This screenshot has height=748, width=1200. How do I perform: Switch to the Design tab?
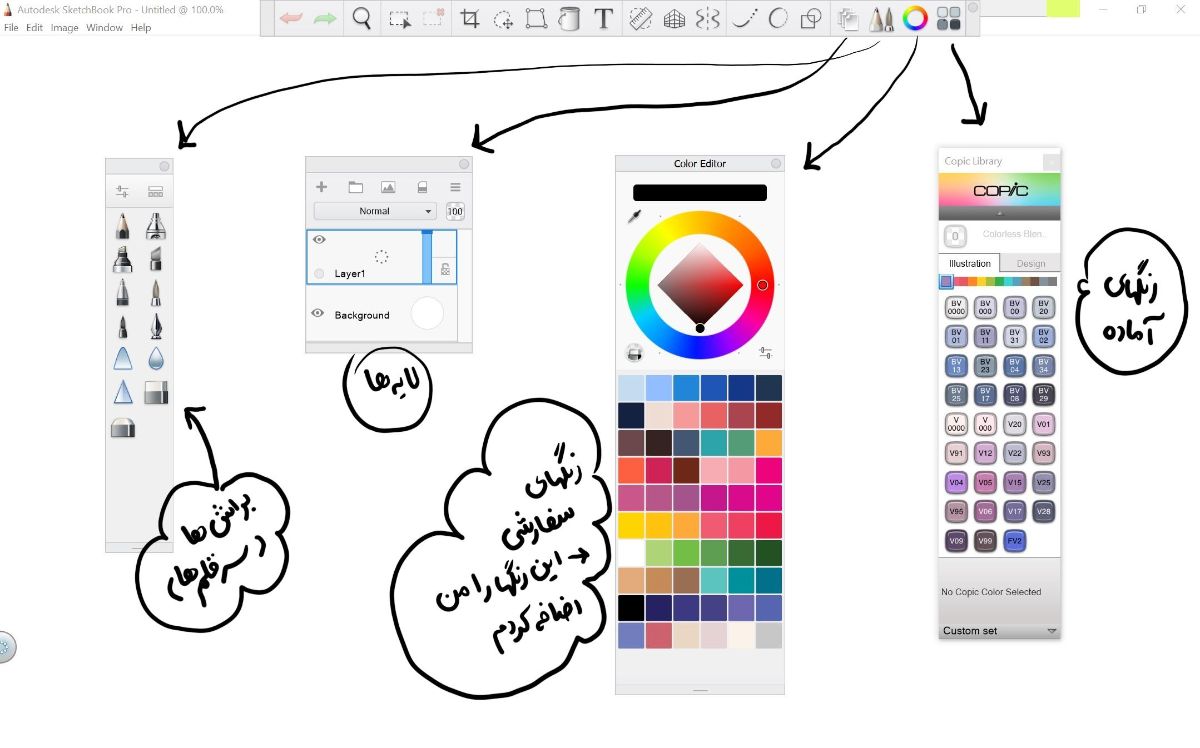[x=1030, y=264]
